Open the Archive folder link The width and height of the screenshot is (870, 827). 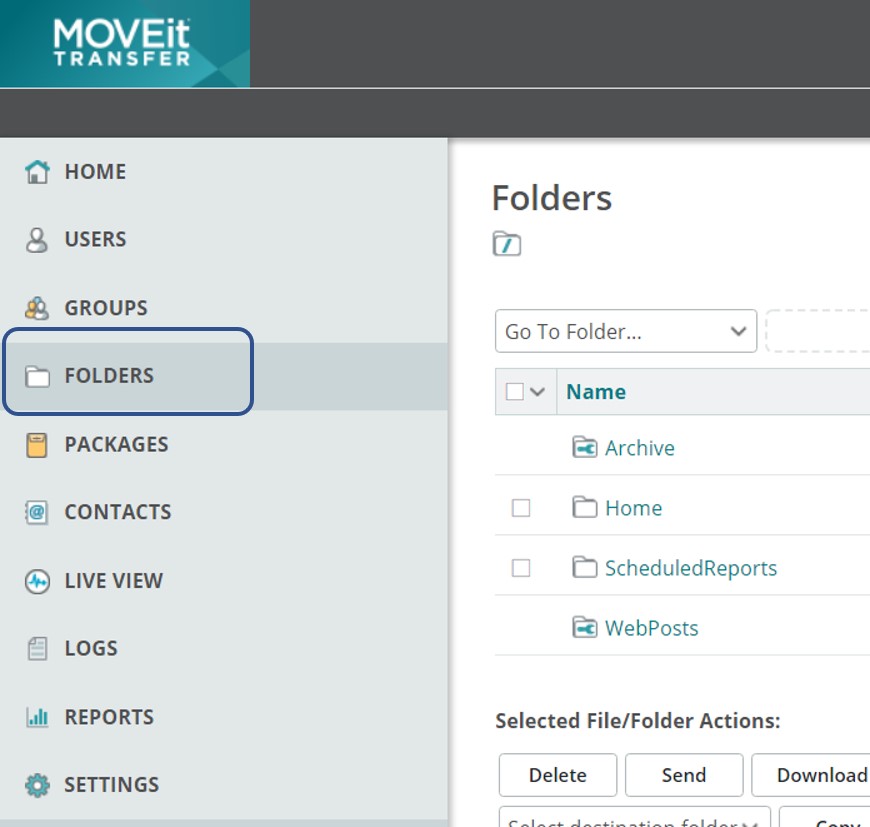(x=640, y=448)
